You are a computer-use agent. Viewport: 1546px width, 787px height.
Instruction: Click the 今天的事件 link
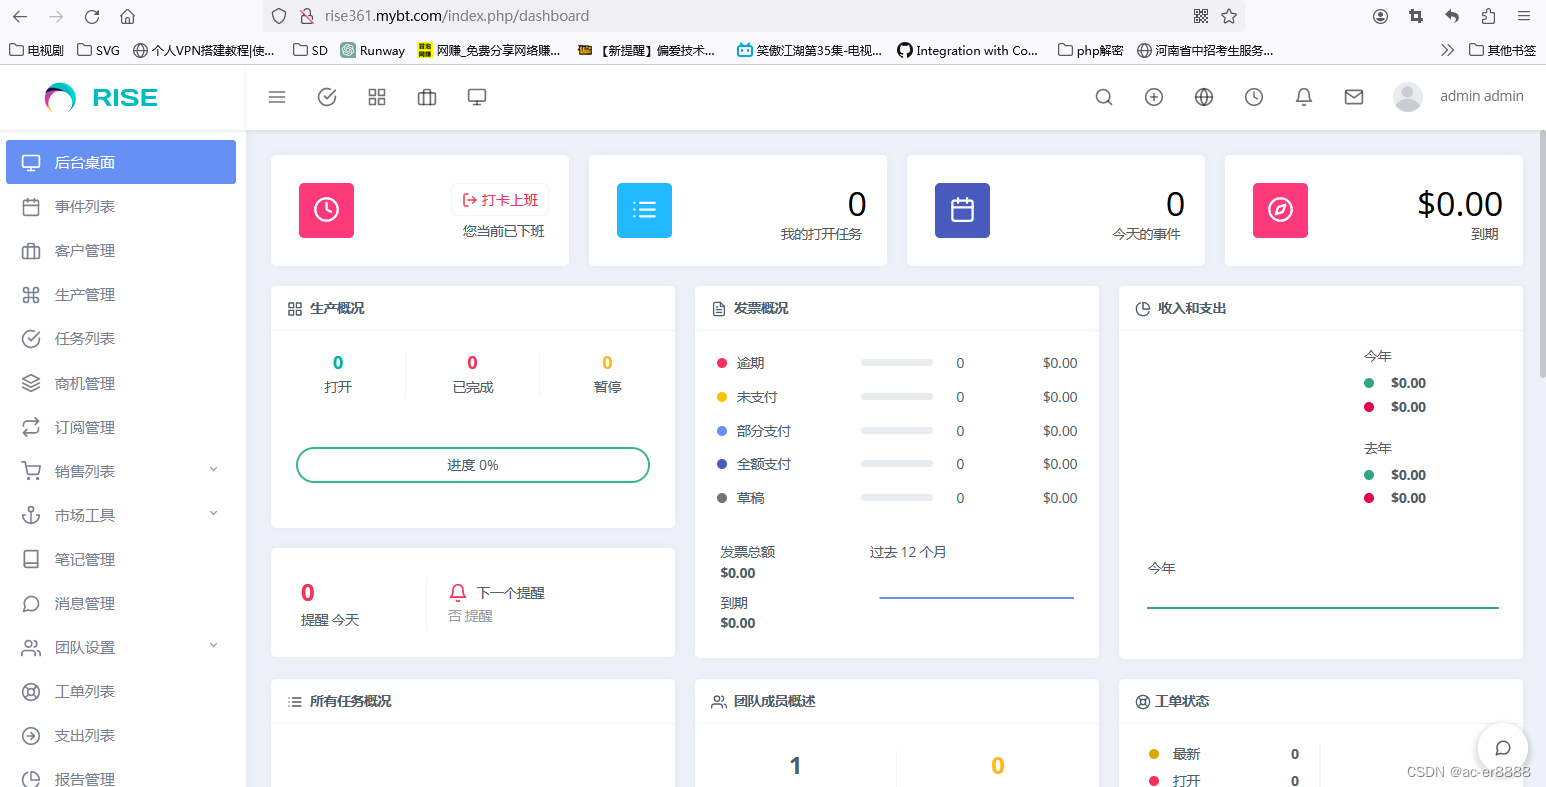(x=1146, y=234)
